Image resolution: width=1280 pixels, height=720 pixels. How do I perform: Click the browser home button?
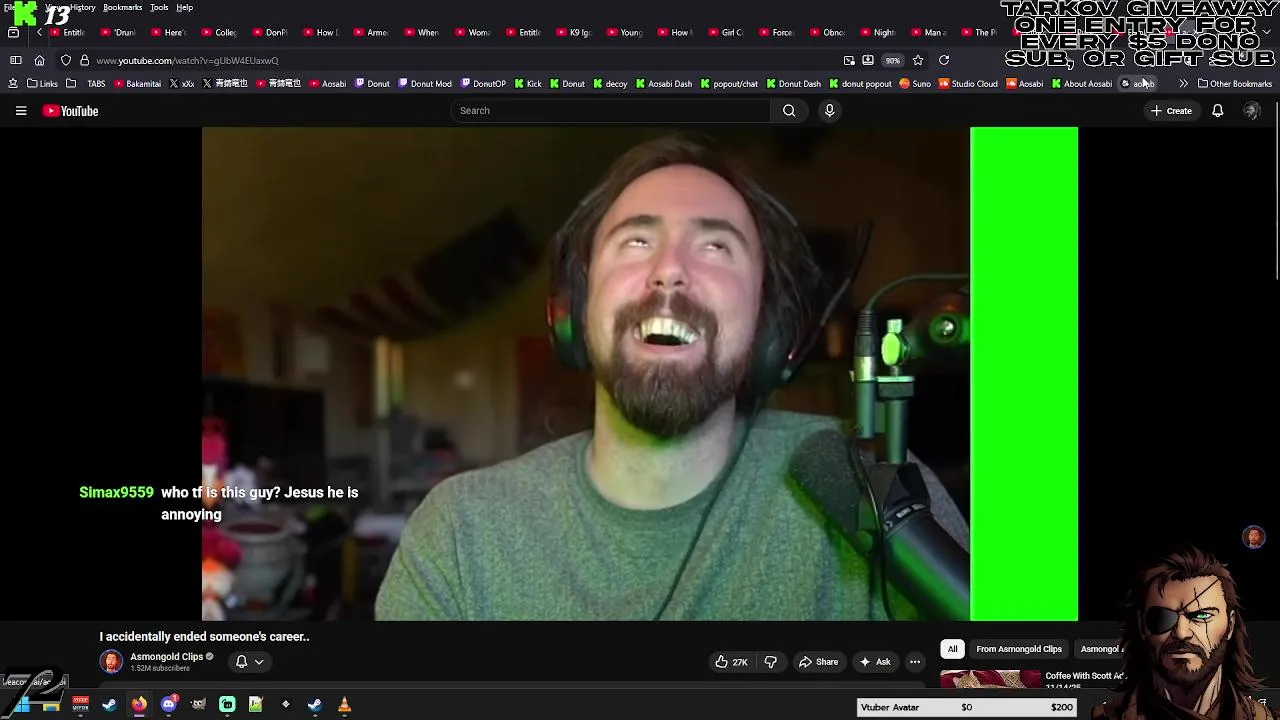[x=39, y=60]
